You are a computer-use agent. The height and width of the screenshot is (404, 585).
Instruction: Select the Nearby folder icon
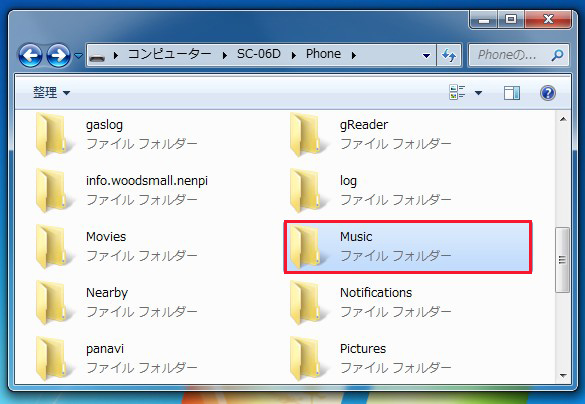(x=53, y=302)
